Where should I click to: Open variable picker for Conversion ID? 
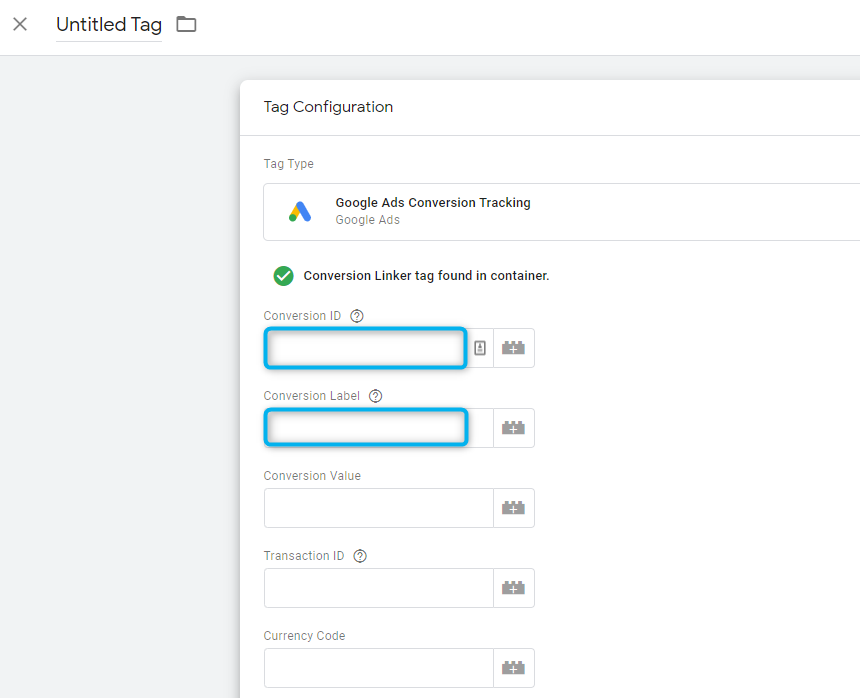tap(514, 348)
